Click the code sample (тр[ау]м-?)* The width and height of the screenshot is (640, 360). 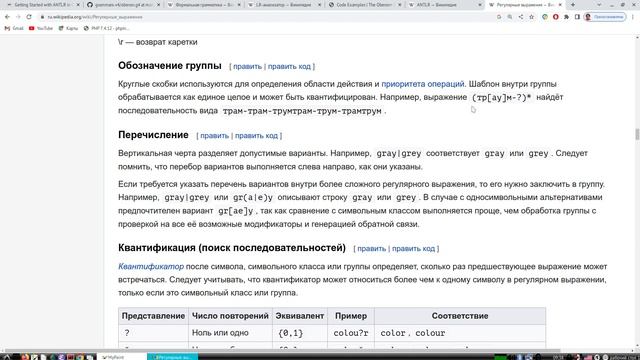[502, 98]
